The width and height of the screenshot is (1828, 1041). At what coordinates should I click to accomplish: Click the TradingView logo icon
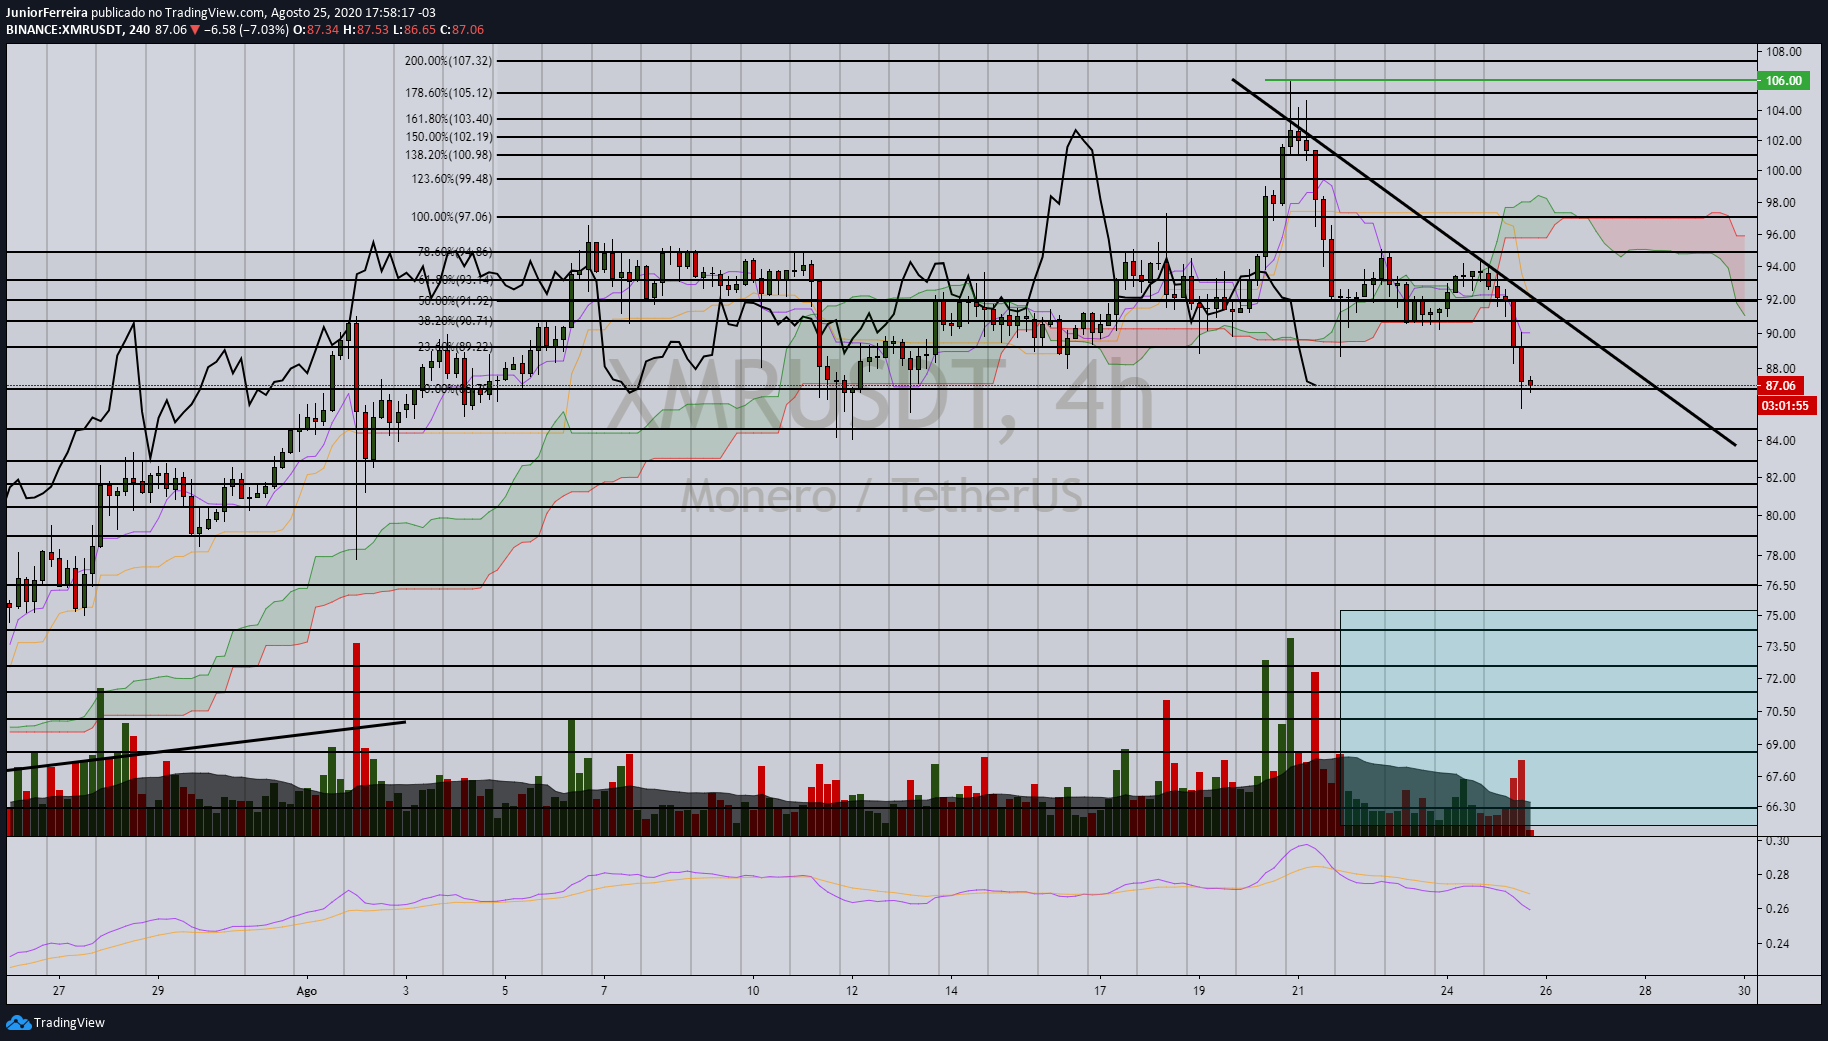(x=18, y=1022)
